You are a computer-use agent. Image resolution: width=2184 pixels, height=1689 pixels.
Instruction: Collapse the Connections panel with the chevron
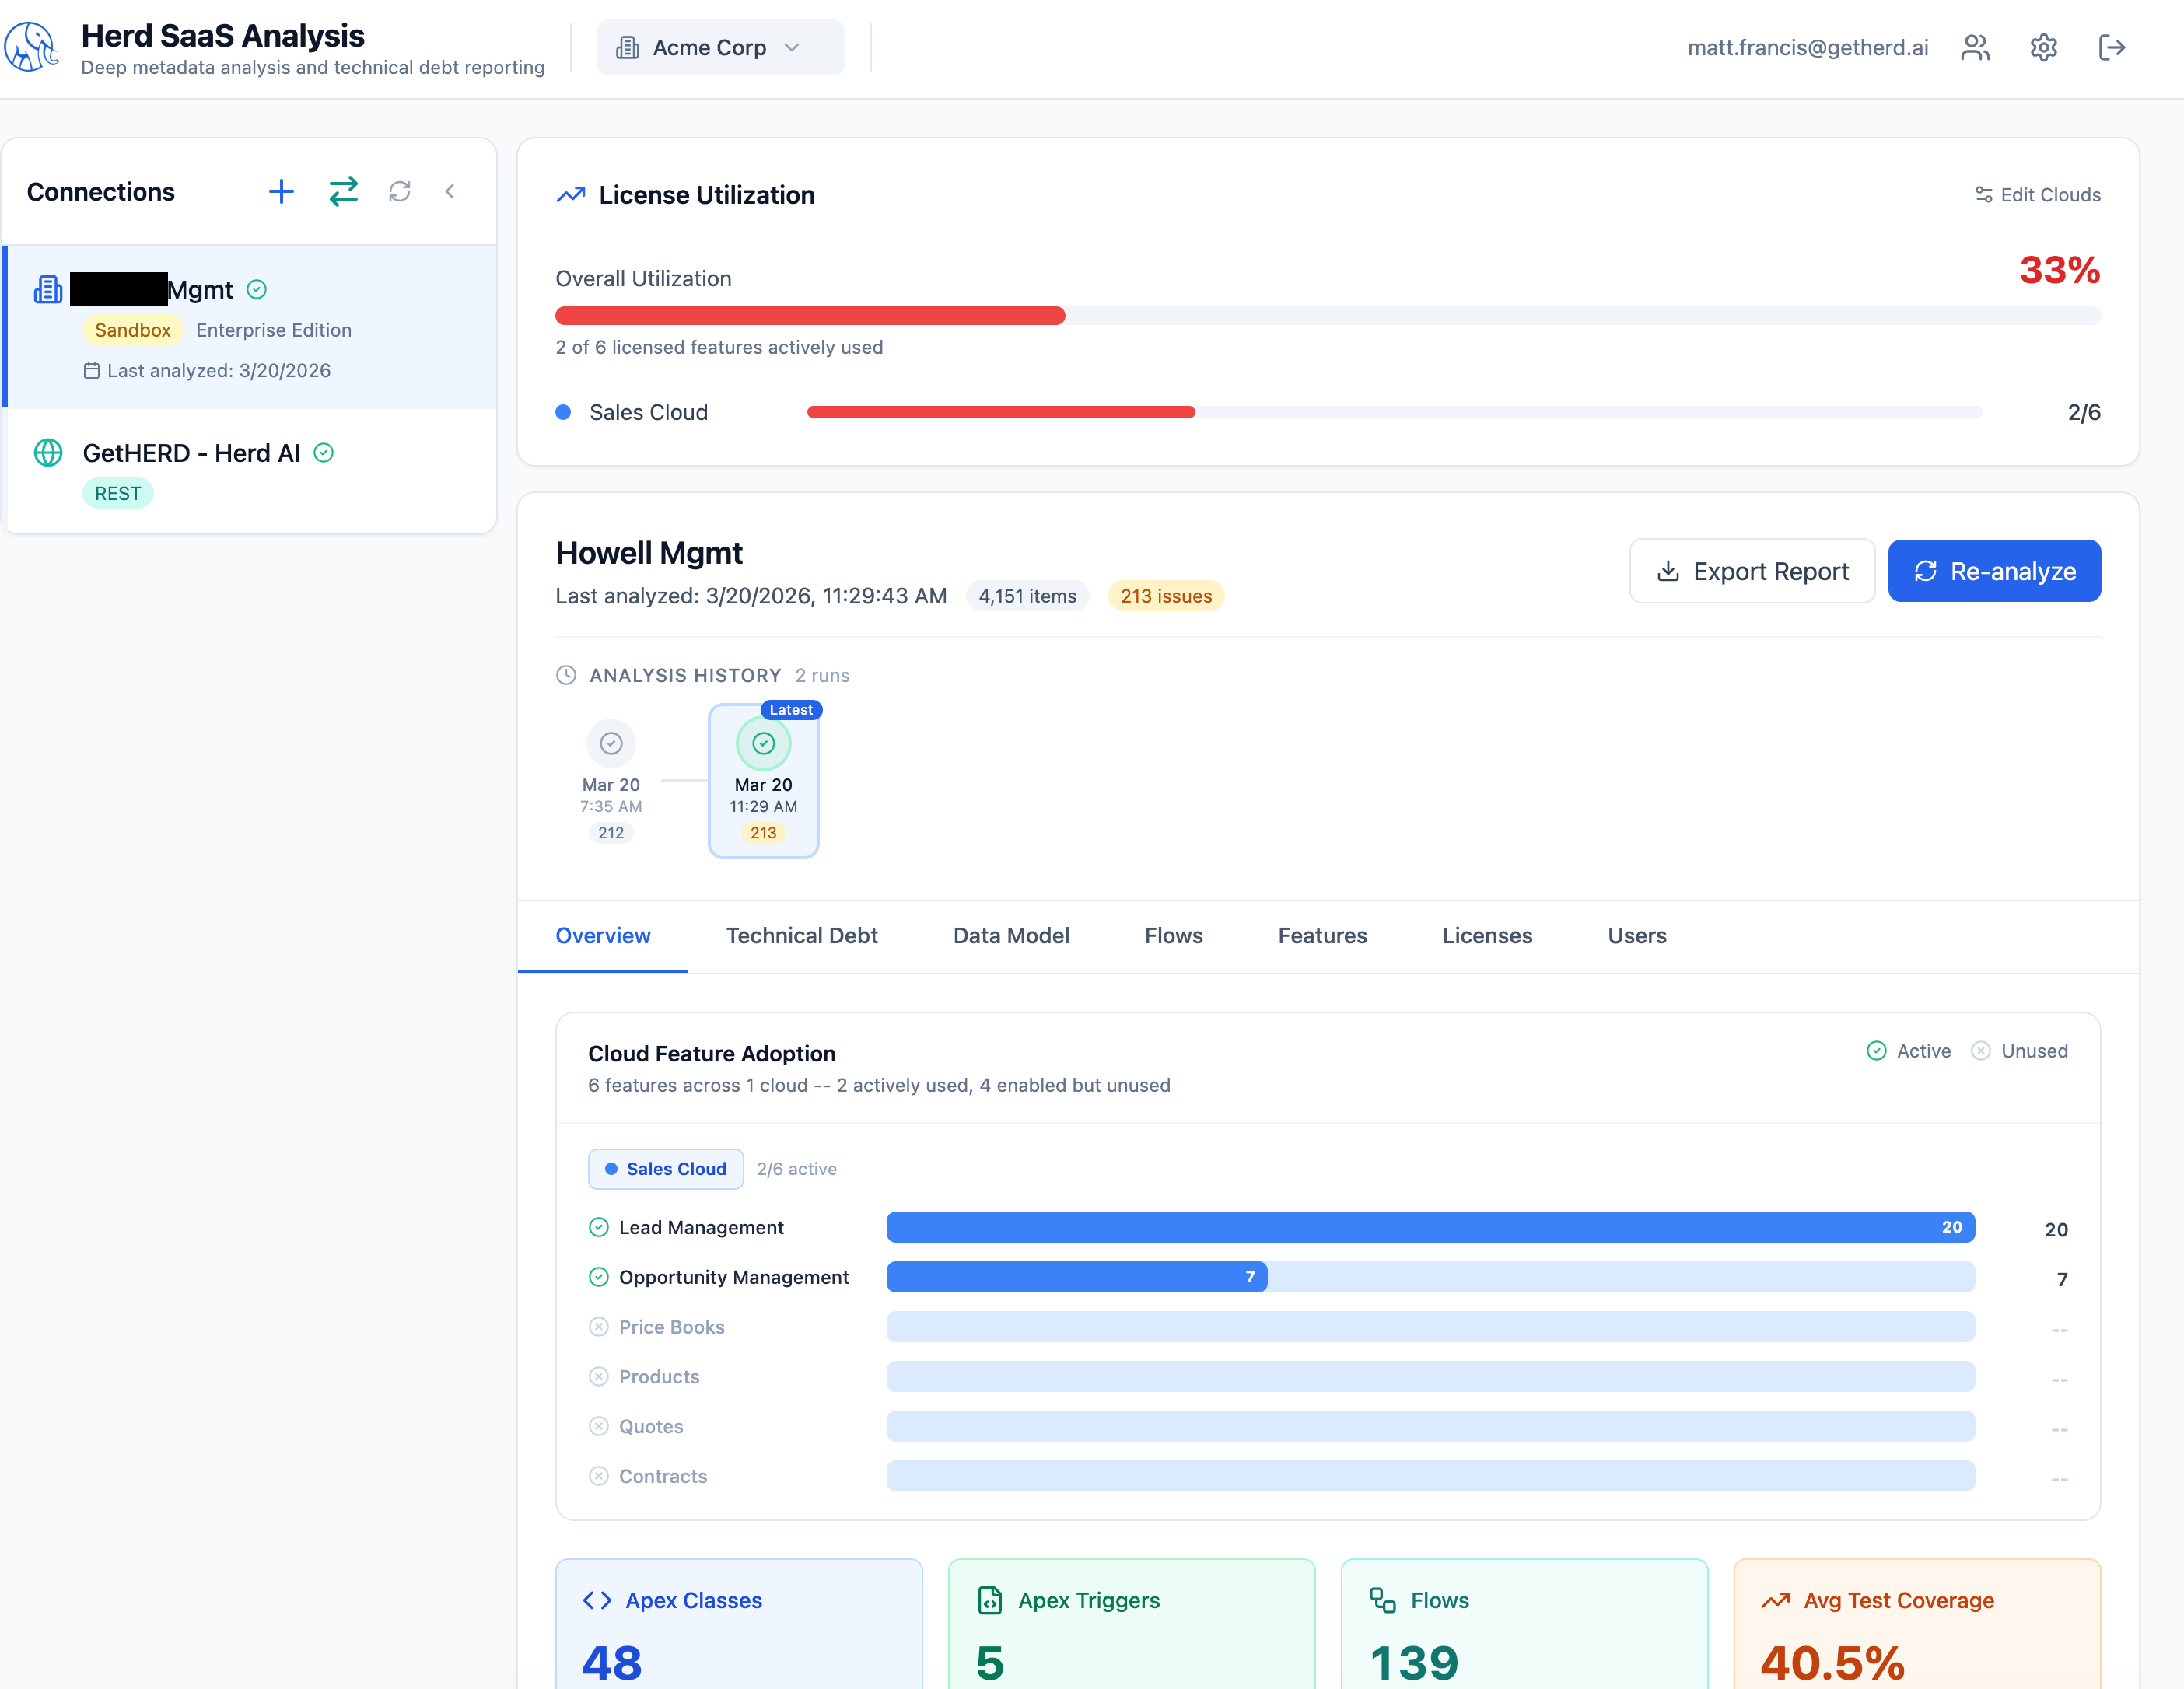451,191
